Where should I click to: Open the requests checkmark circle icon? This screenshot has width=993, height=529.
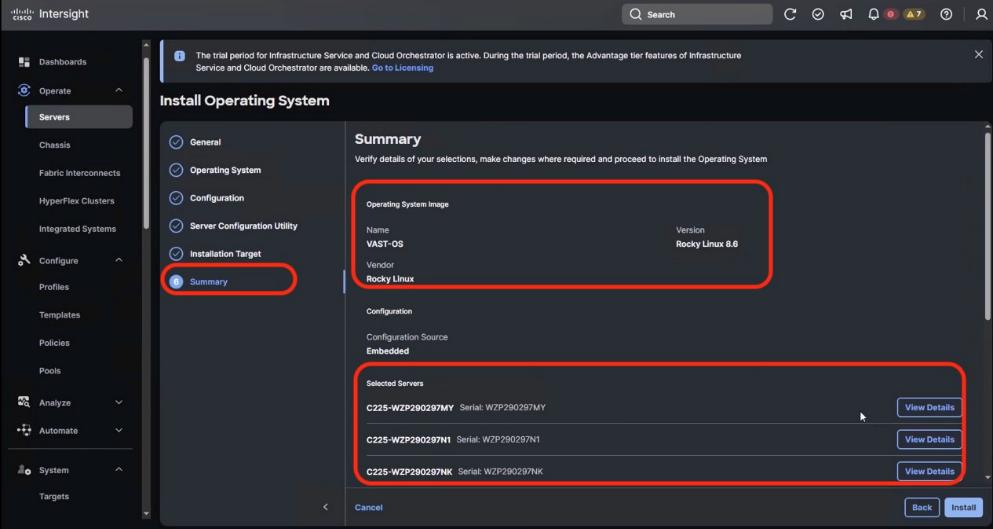click(818, 14)
